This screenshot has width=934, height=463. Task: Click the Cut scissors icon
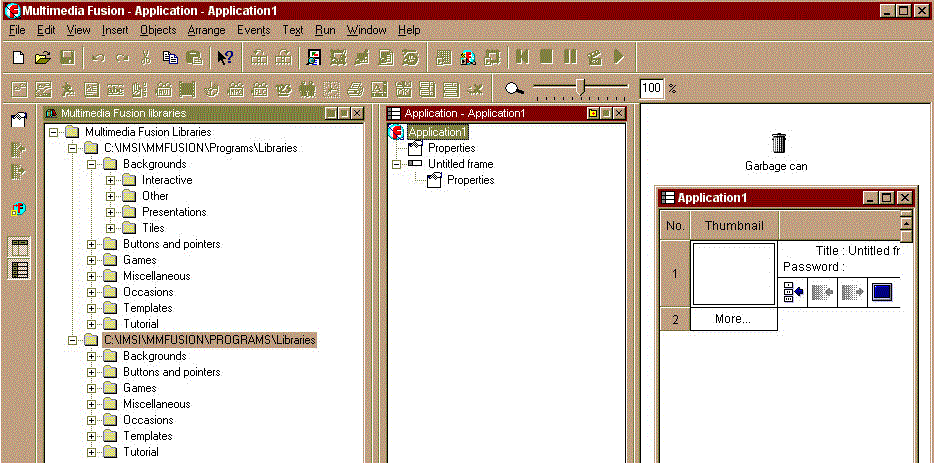click(146, 57)
